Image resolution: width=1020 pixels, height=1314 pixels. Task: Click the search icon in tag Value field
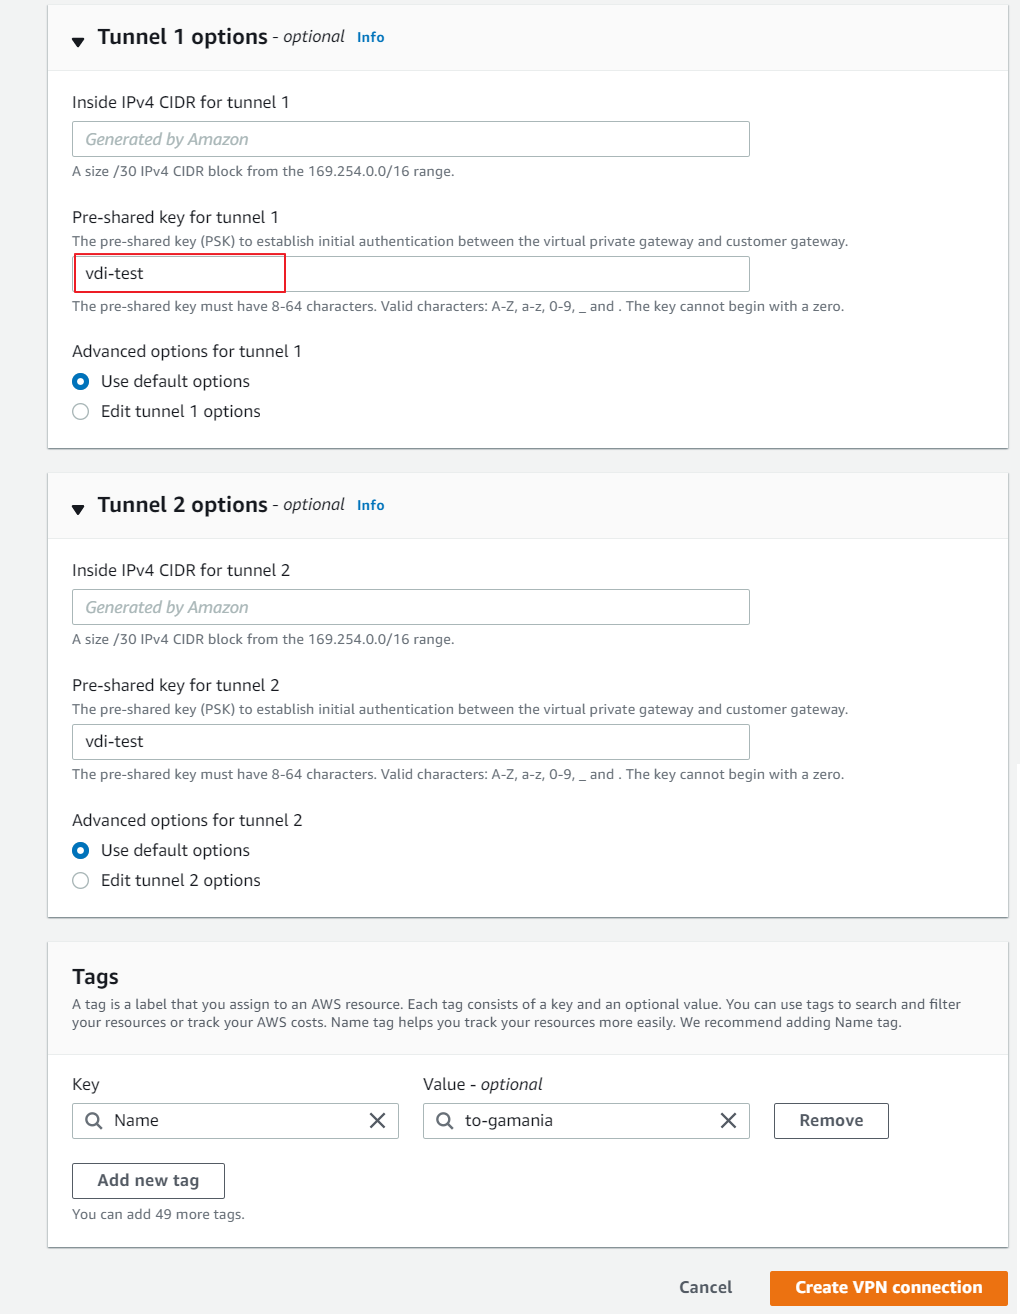point(445,1121)
